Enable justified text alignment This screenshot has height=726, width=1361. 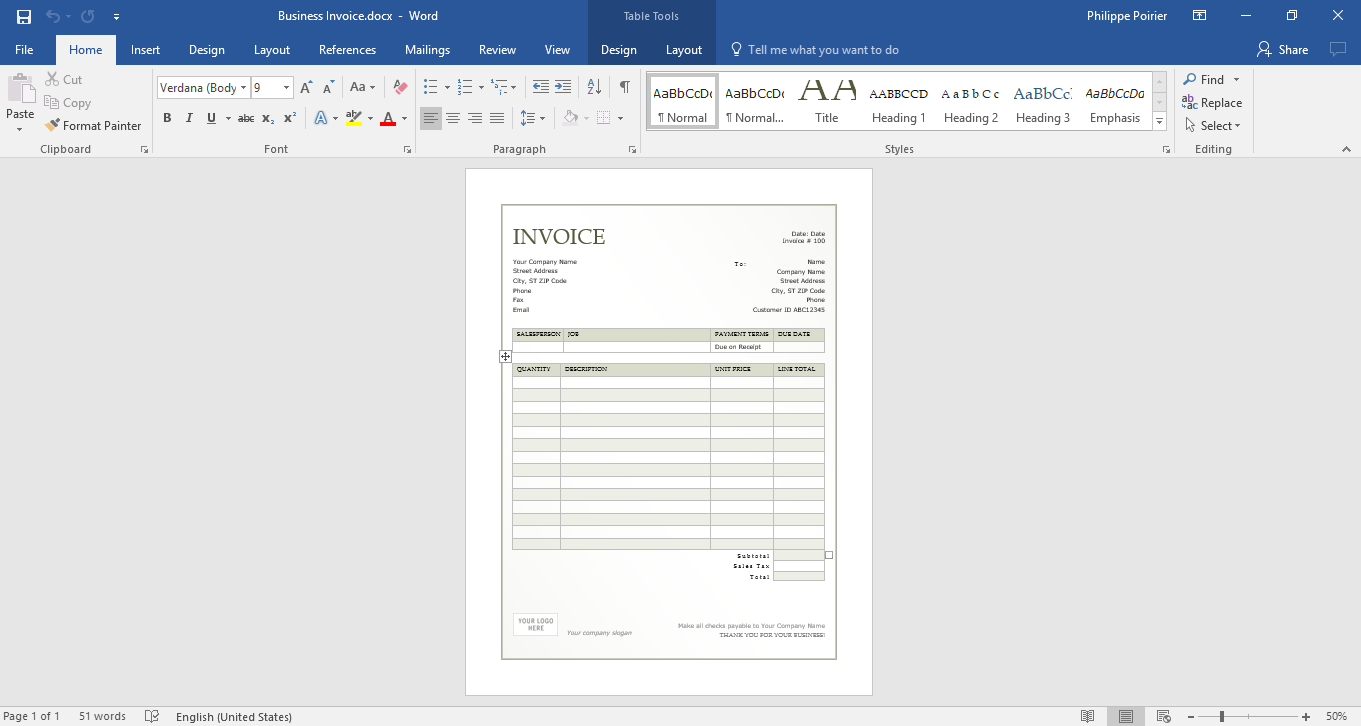[497, 117]
